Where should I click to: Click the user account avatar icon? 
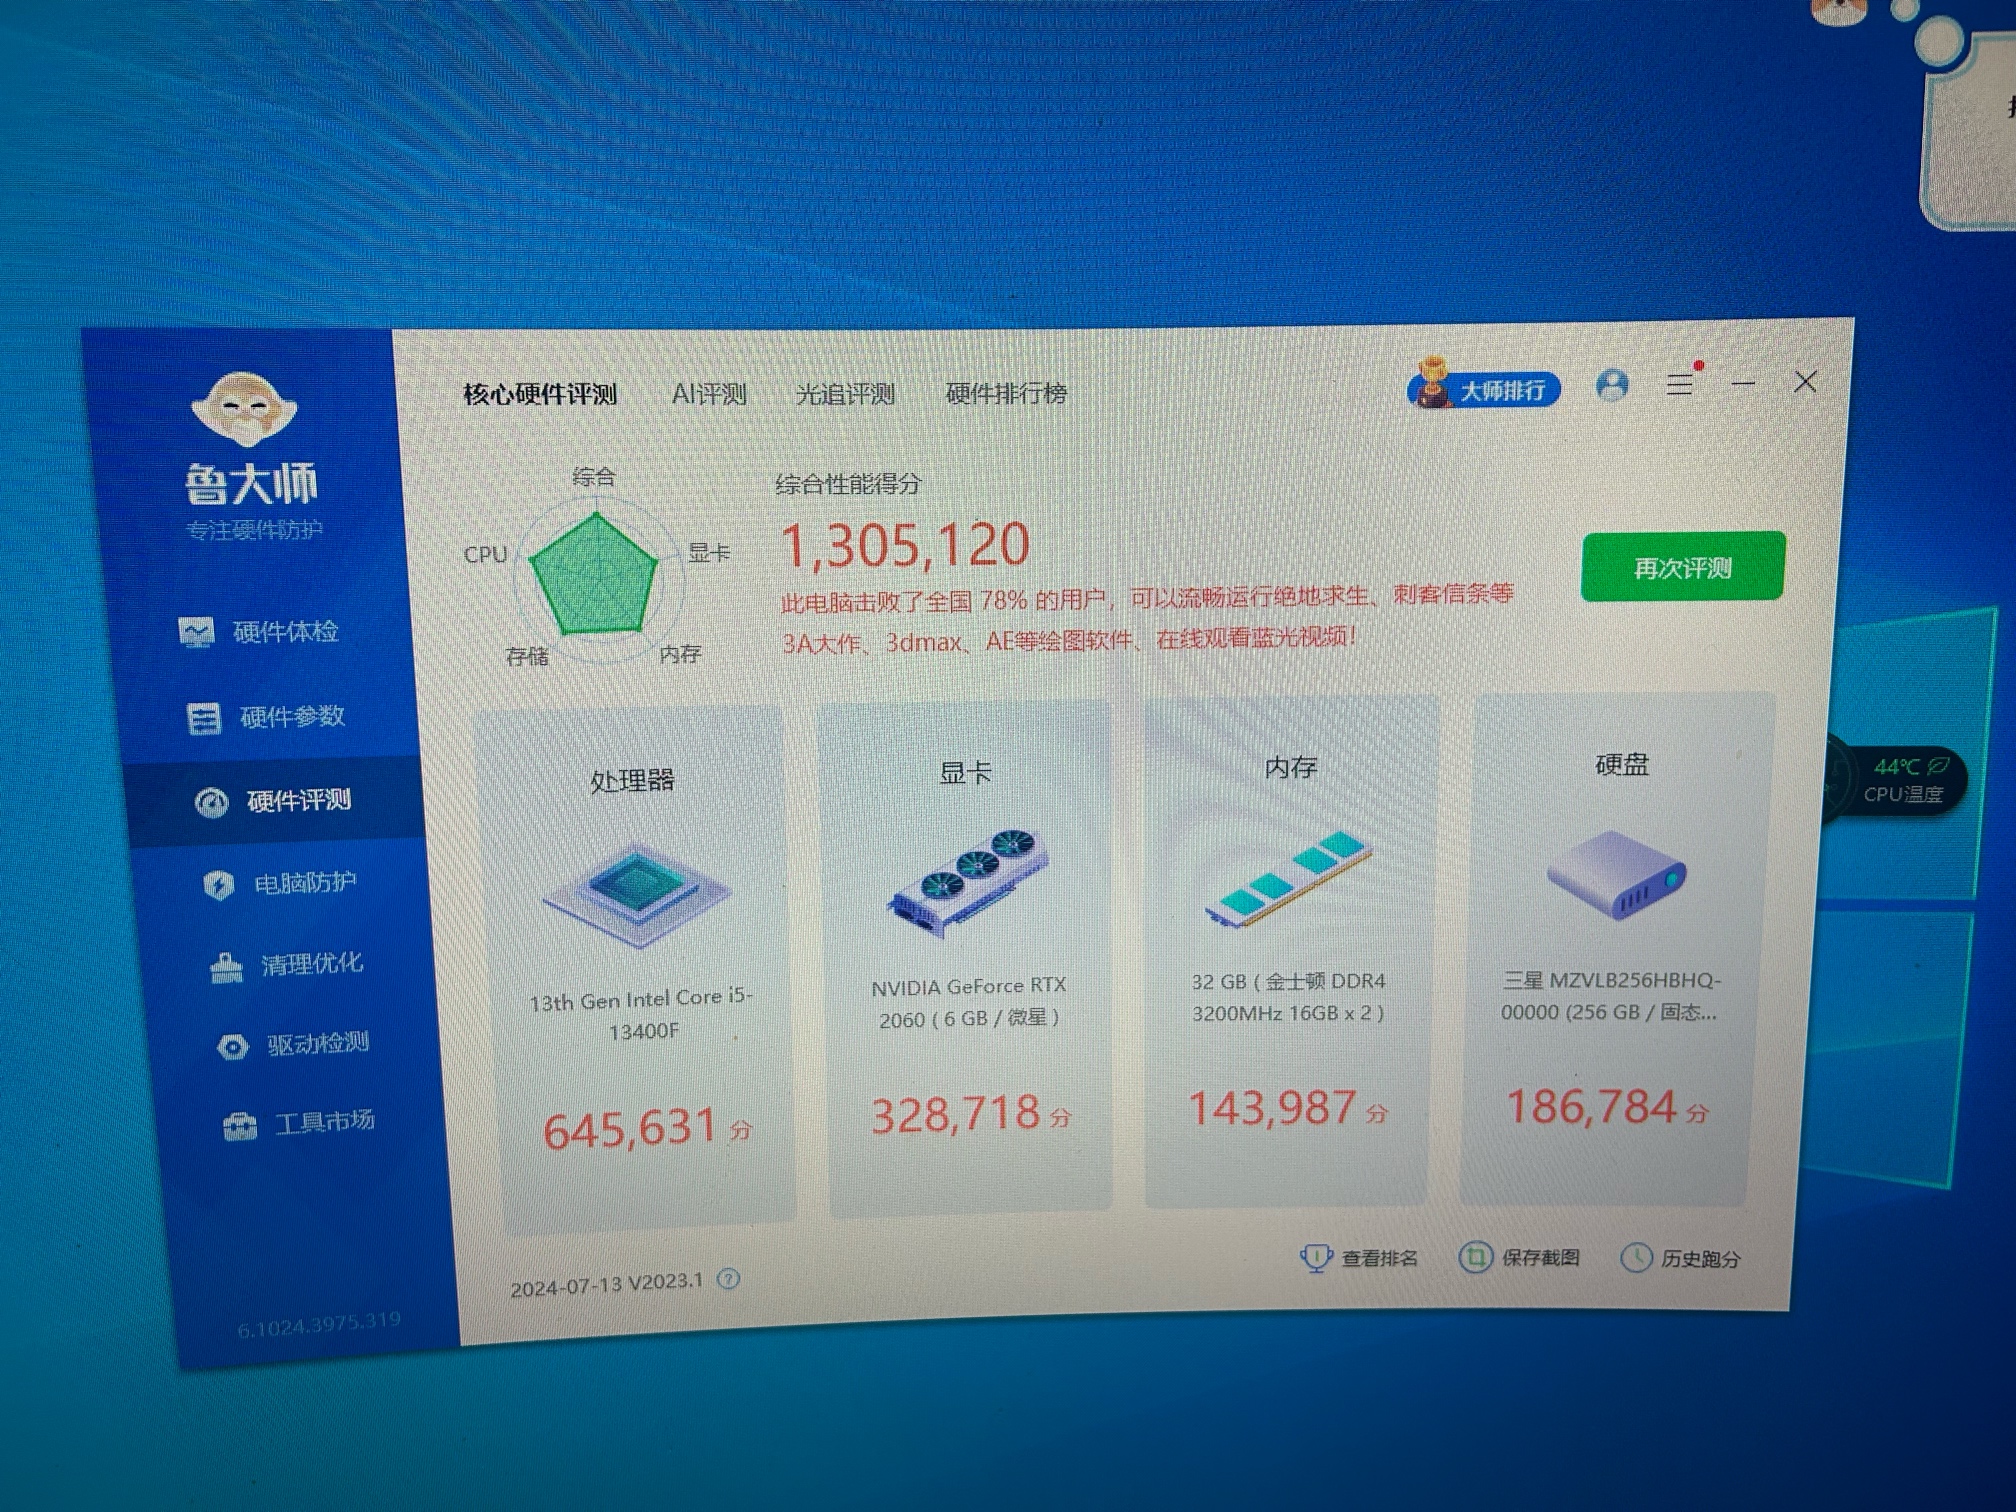point(1612,385)
